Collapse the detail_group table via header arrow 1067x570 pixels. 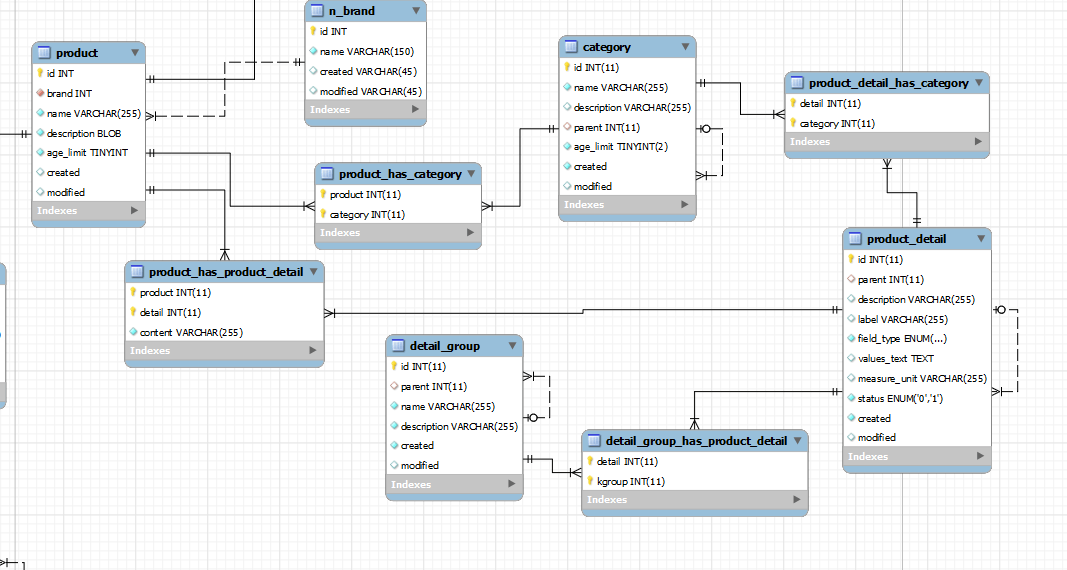click(512, 346)
